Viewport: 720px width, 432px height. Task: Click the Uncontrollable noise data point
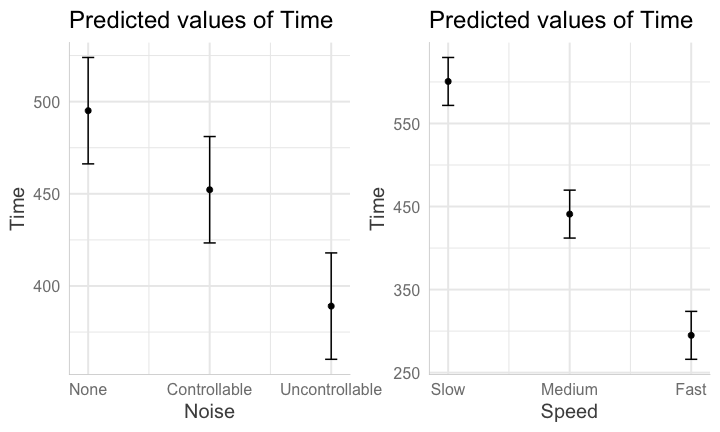331,306
